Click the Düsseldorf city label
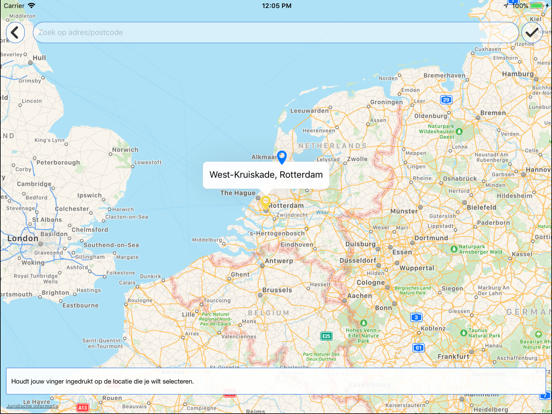Screen dimensions: 552x414 point(358,261)
